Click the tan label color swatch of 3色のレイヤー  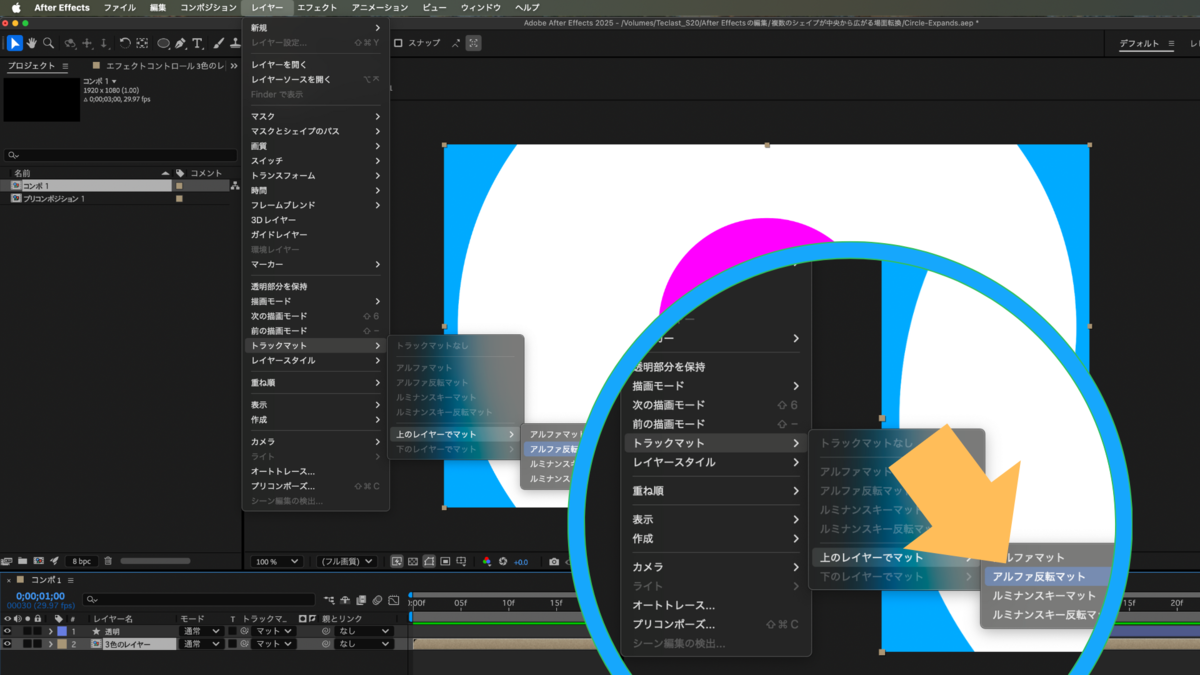click(62, 644)
